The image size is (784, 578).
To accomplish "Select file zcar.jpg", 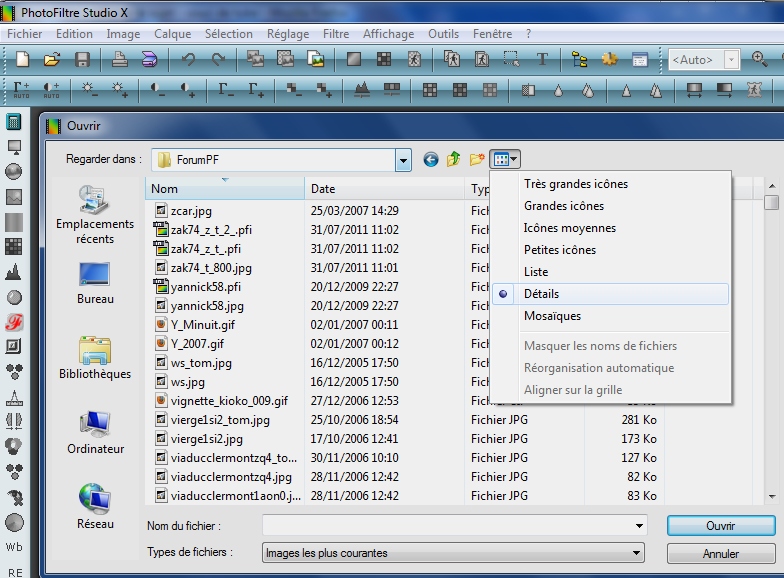I will [x=191, y=211].
